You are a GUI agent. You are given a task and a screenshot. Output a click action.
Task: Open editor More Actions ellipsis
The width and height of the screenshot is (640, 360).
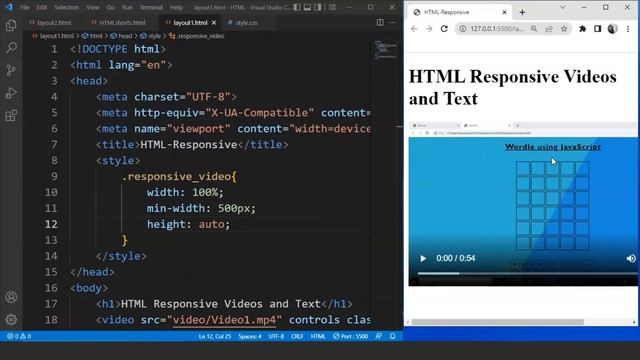pos(392,22)
